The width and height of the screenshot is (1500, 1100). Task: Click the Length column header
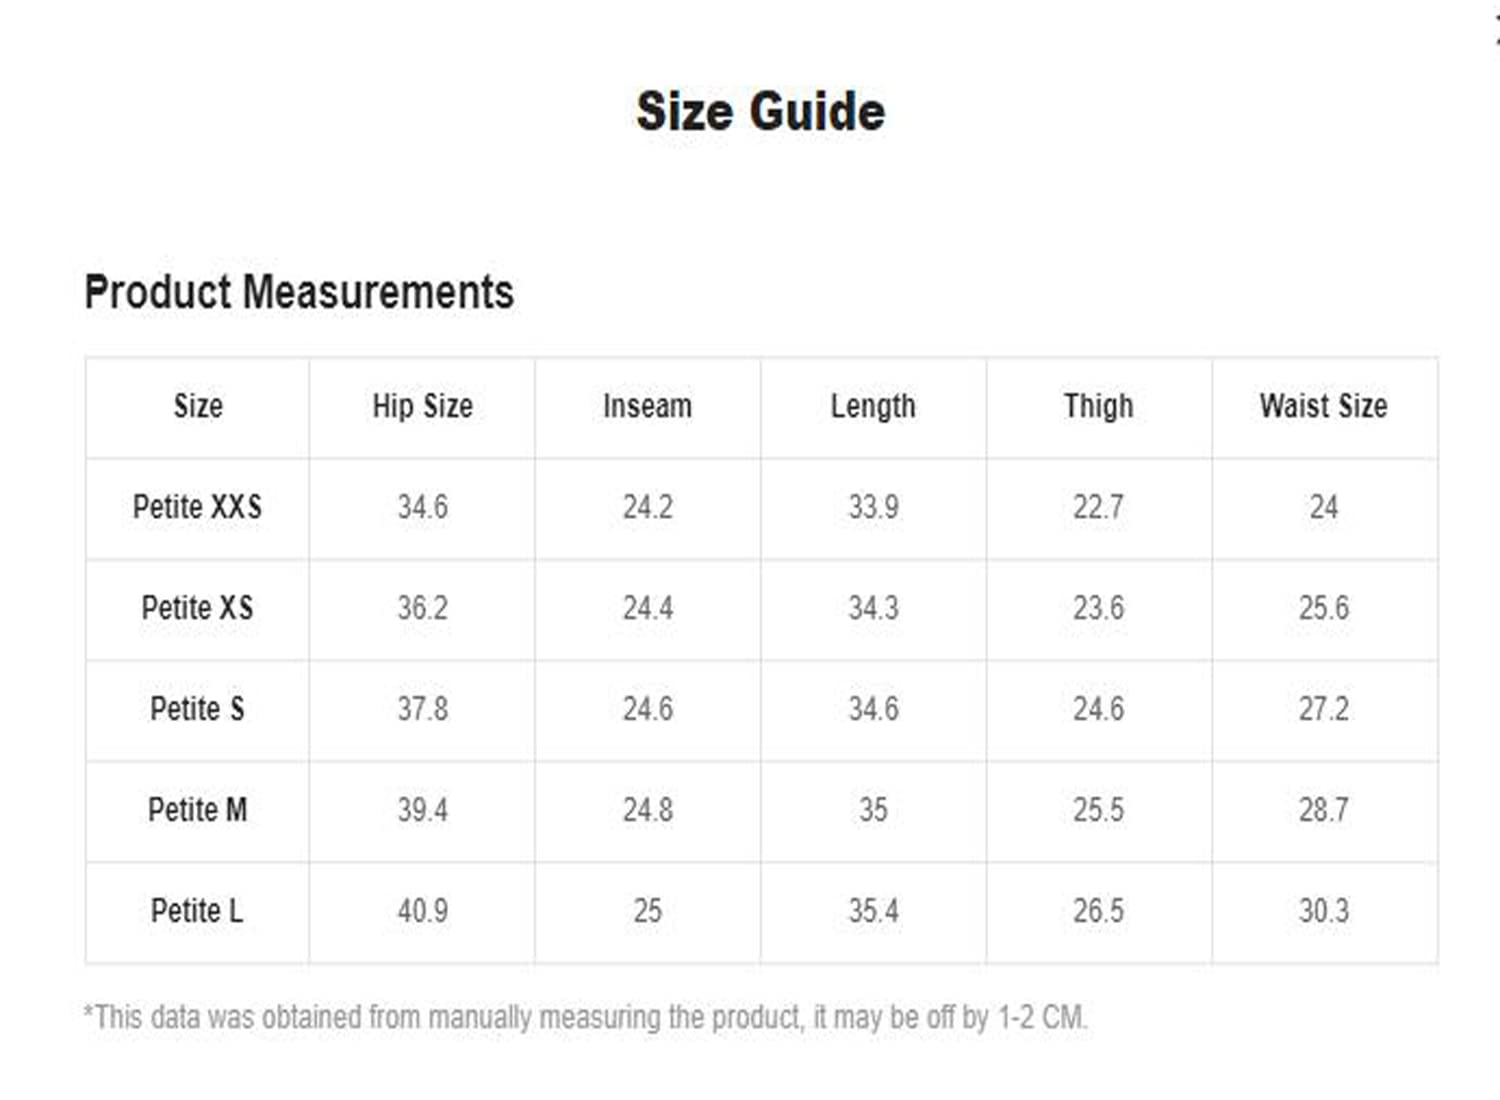873,406
